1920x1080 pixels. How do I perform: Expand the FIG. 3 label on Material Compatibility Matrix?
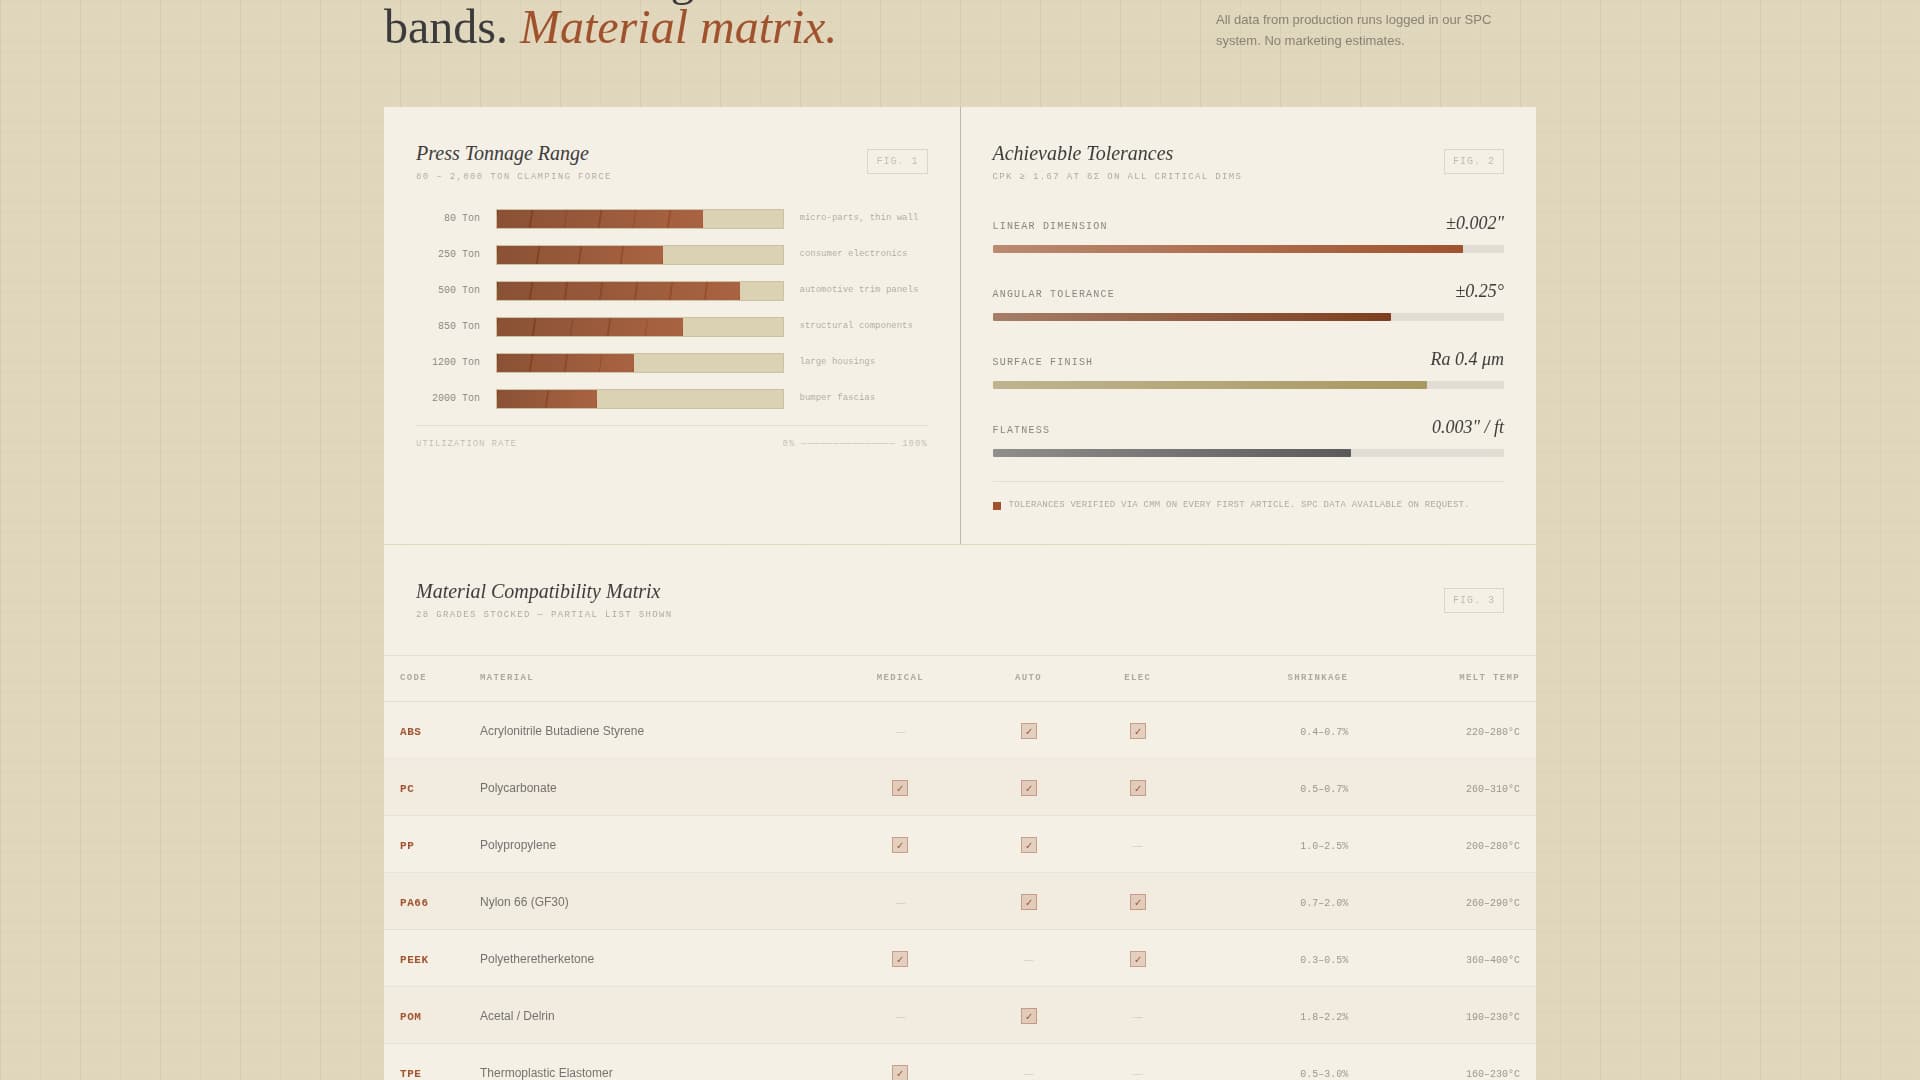click(1473, 600)
